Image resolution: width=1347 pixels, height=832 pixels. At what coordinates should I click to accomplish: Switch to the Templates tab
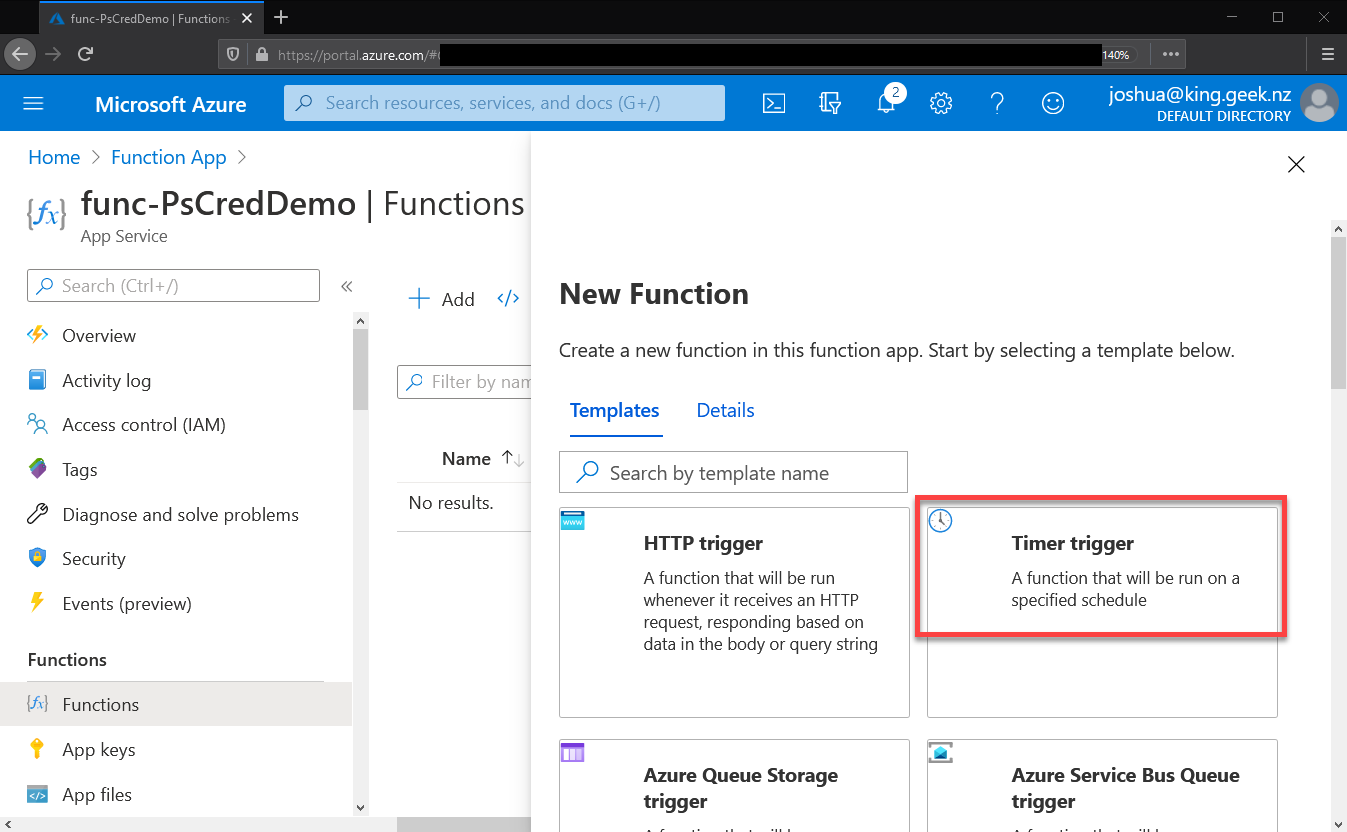614,410
